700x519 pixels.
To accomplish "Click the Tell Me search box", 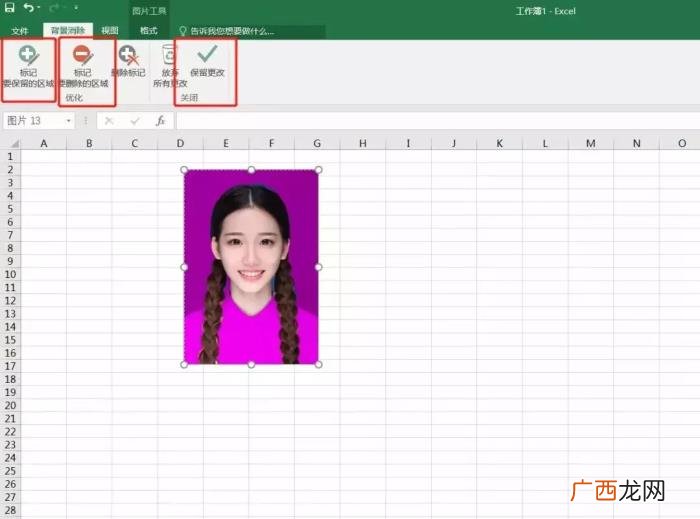I will pyautogui.click(x=251, y=31).
